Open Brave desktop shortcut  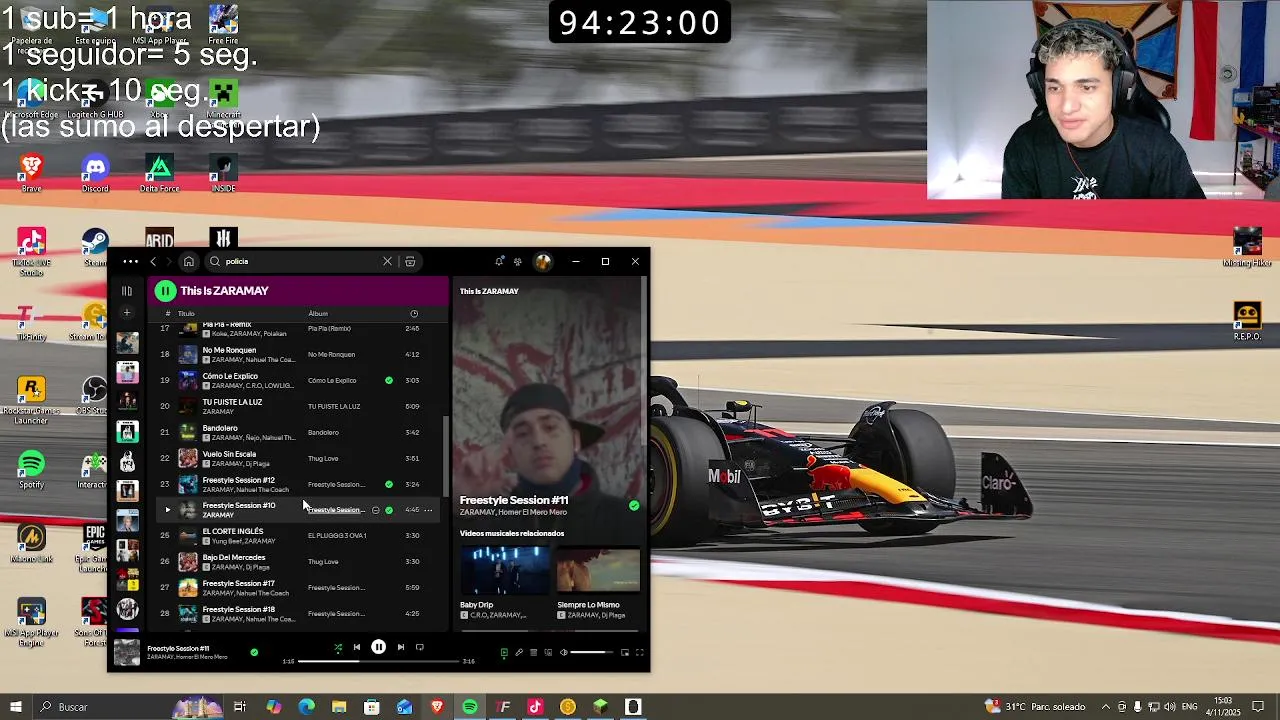coord(31,173)
